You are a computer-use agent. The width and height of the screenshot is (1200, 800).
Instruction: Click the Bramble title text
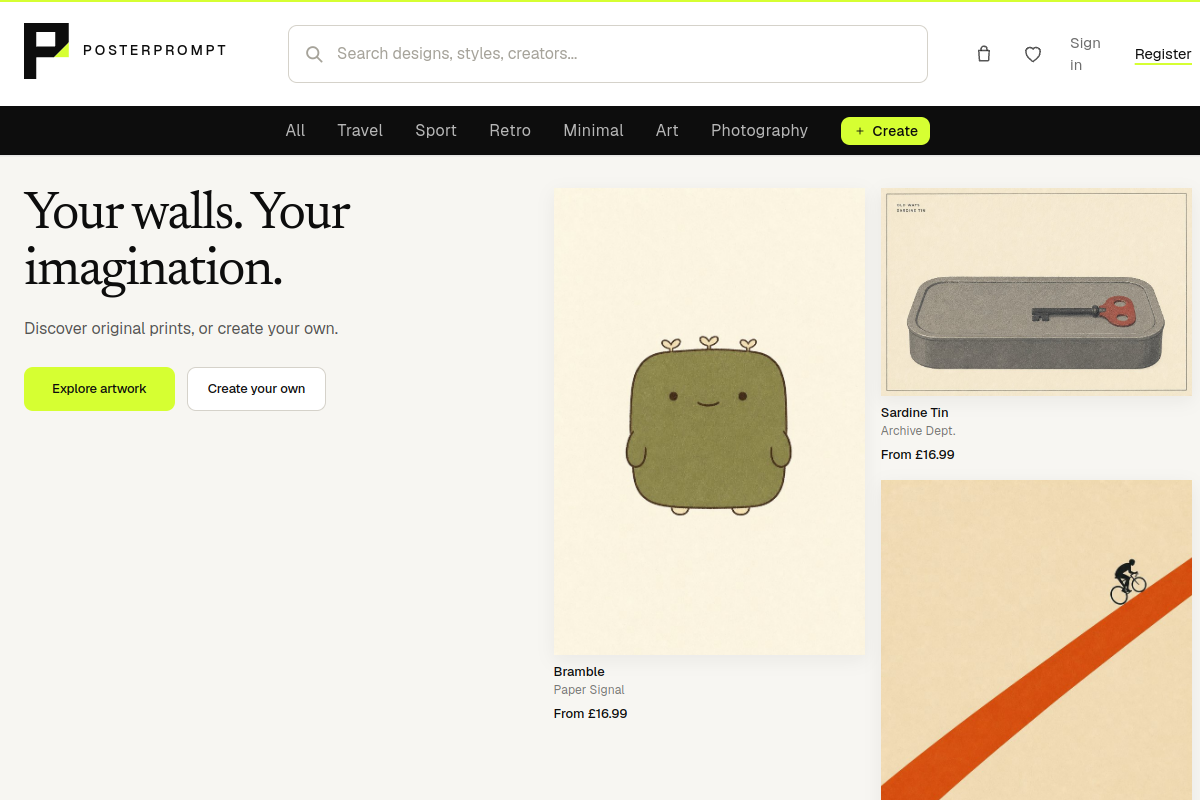pyautogui.click(x=579, y=671)
